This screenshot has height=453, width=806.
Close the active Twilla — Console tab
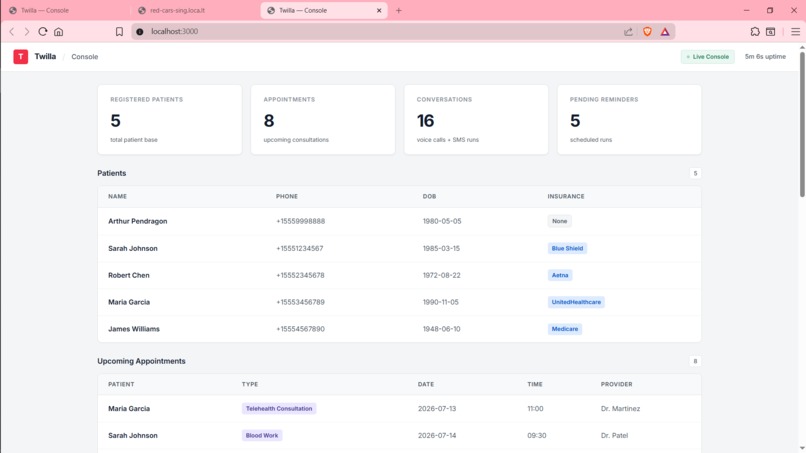[x=379, y=10]
